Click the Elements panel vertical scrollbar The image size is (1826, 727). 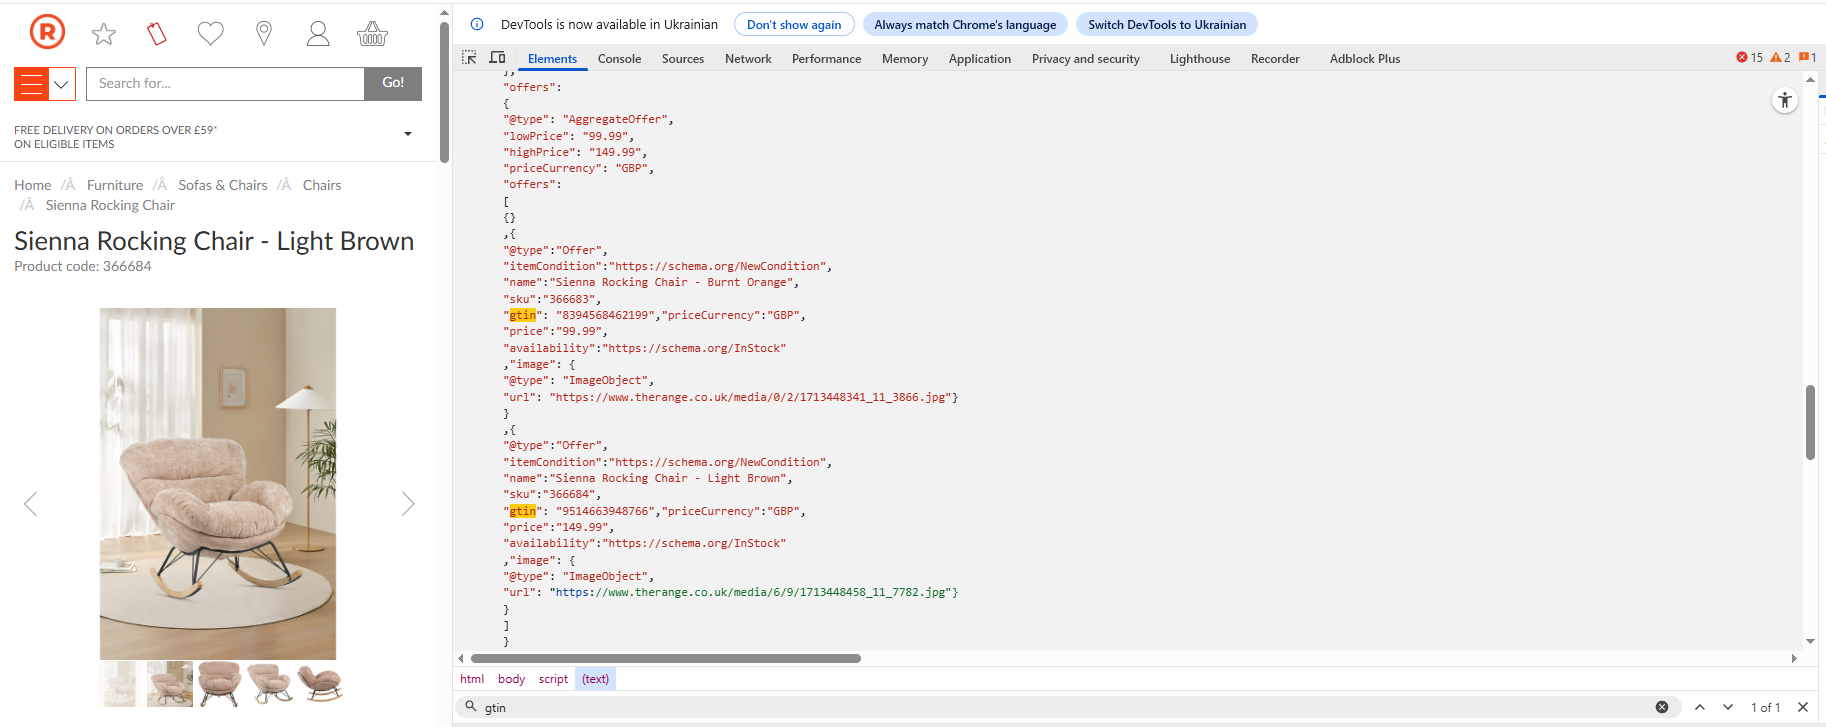click(x=1810, y=422)
